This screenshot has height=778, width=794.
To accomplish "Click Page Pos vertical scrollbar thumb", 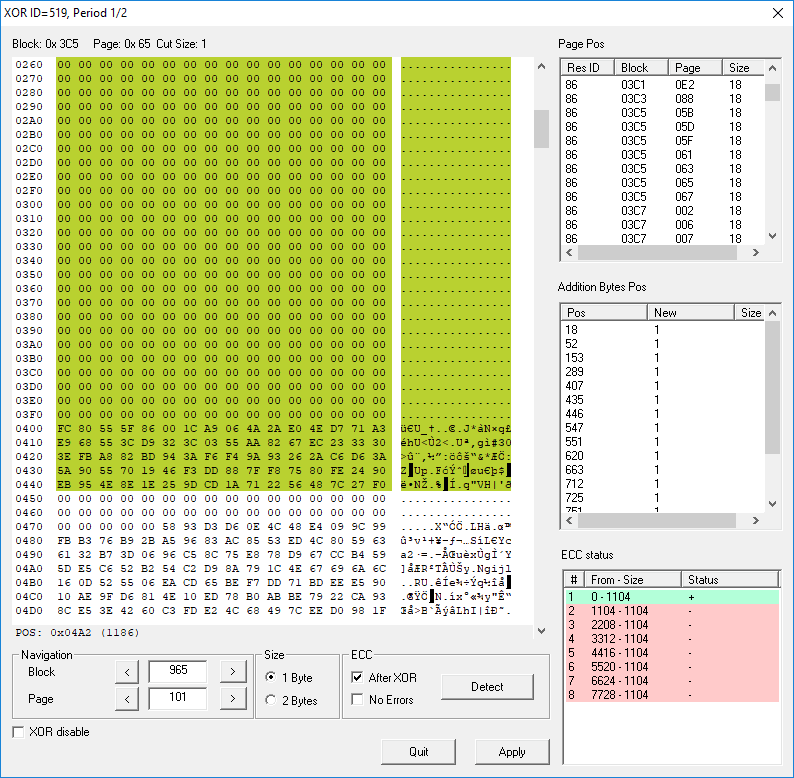I will tap(772, 92).
